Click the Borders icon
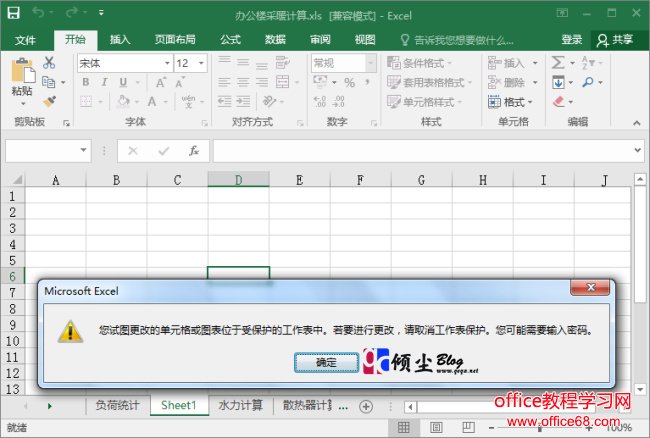650x438 pixels. (86, 101)
